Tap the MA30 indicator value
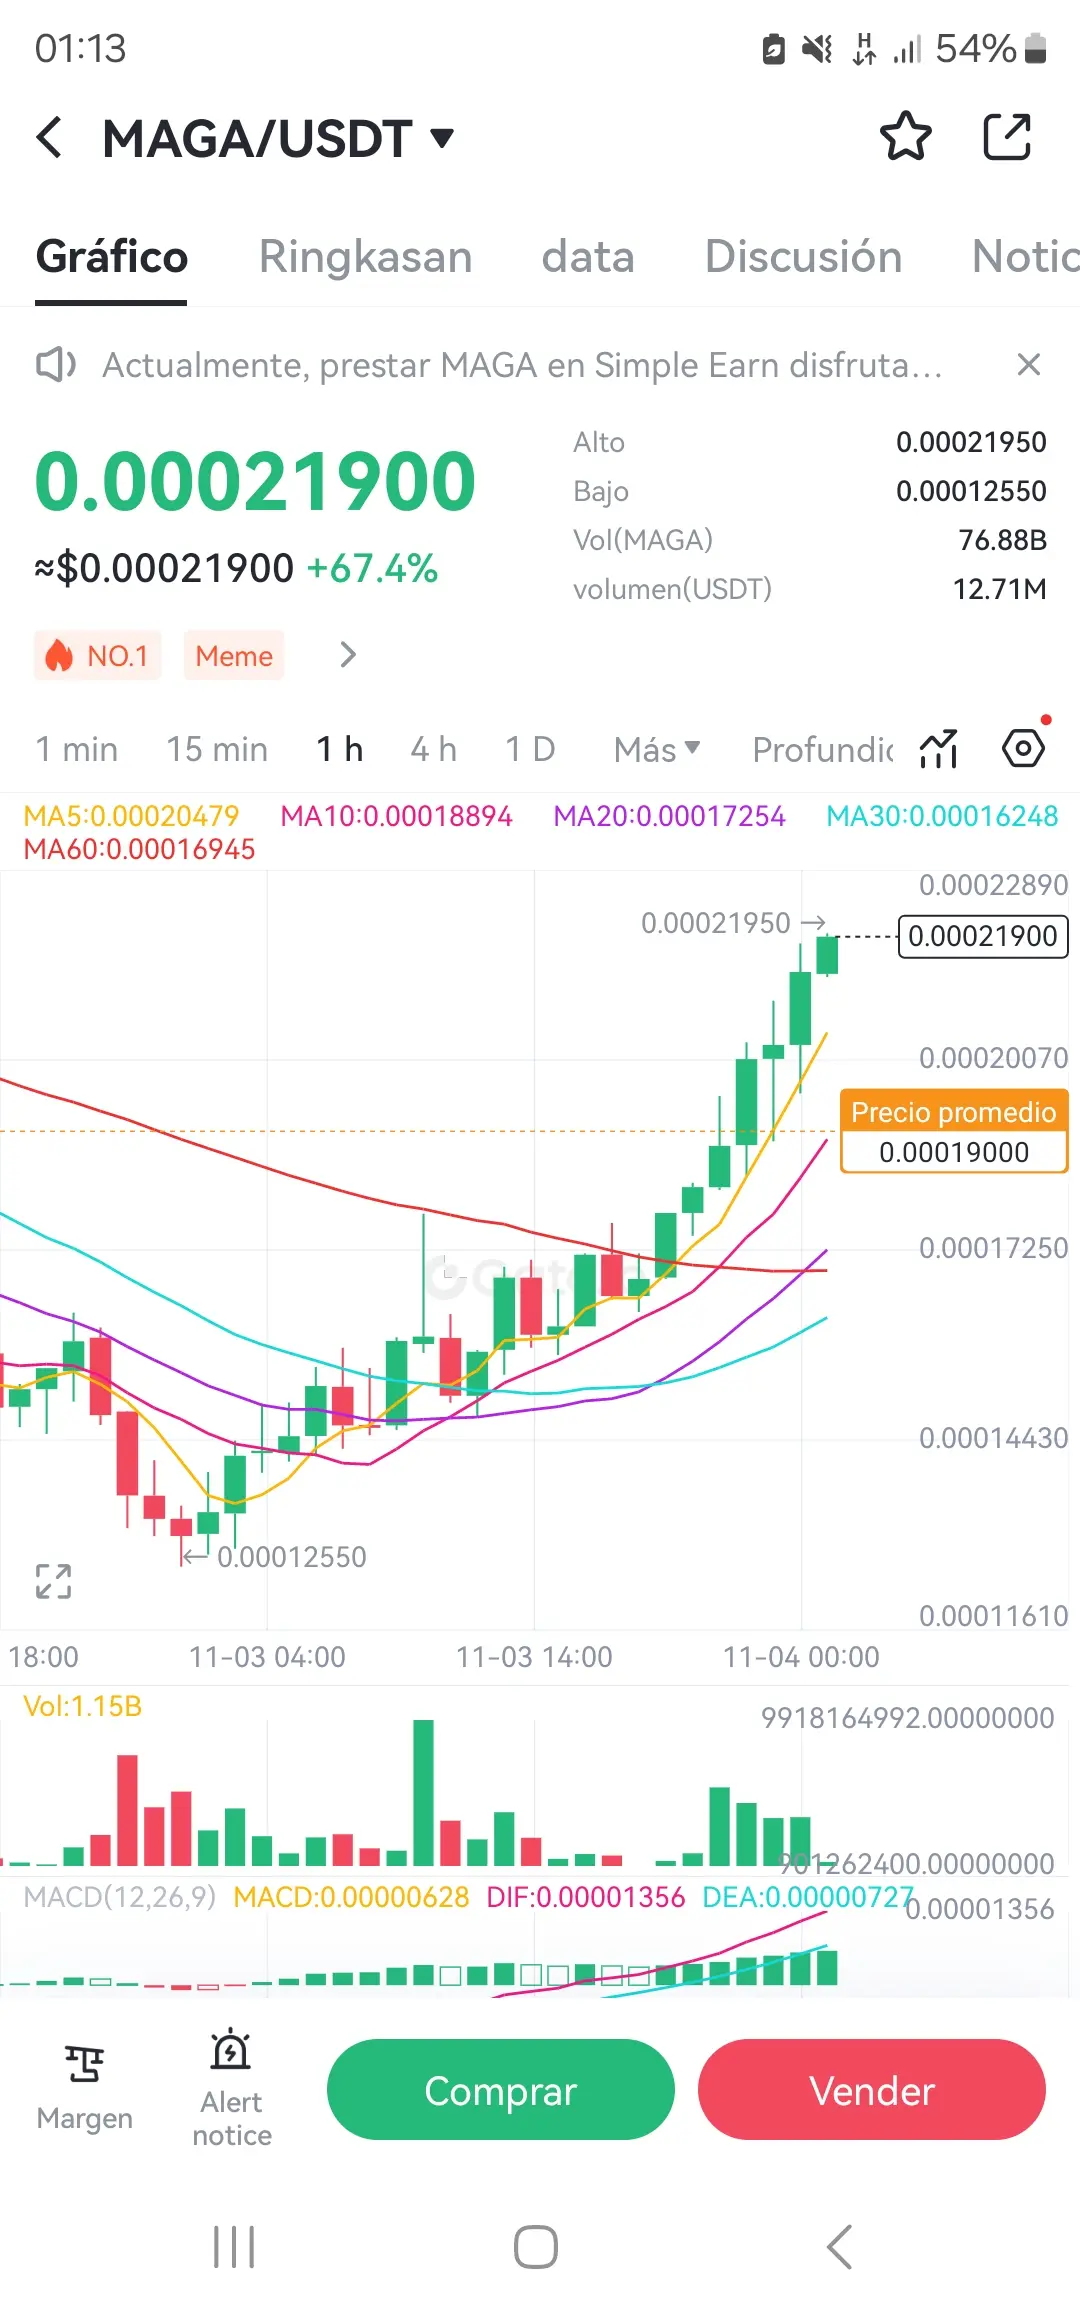The width and height of the screenshot is (1080, 2316). (942, 816)
